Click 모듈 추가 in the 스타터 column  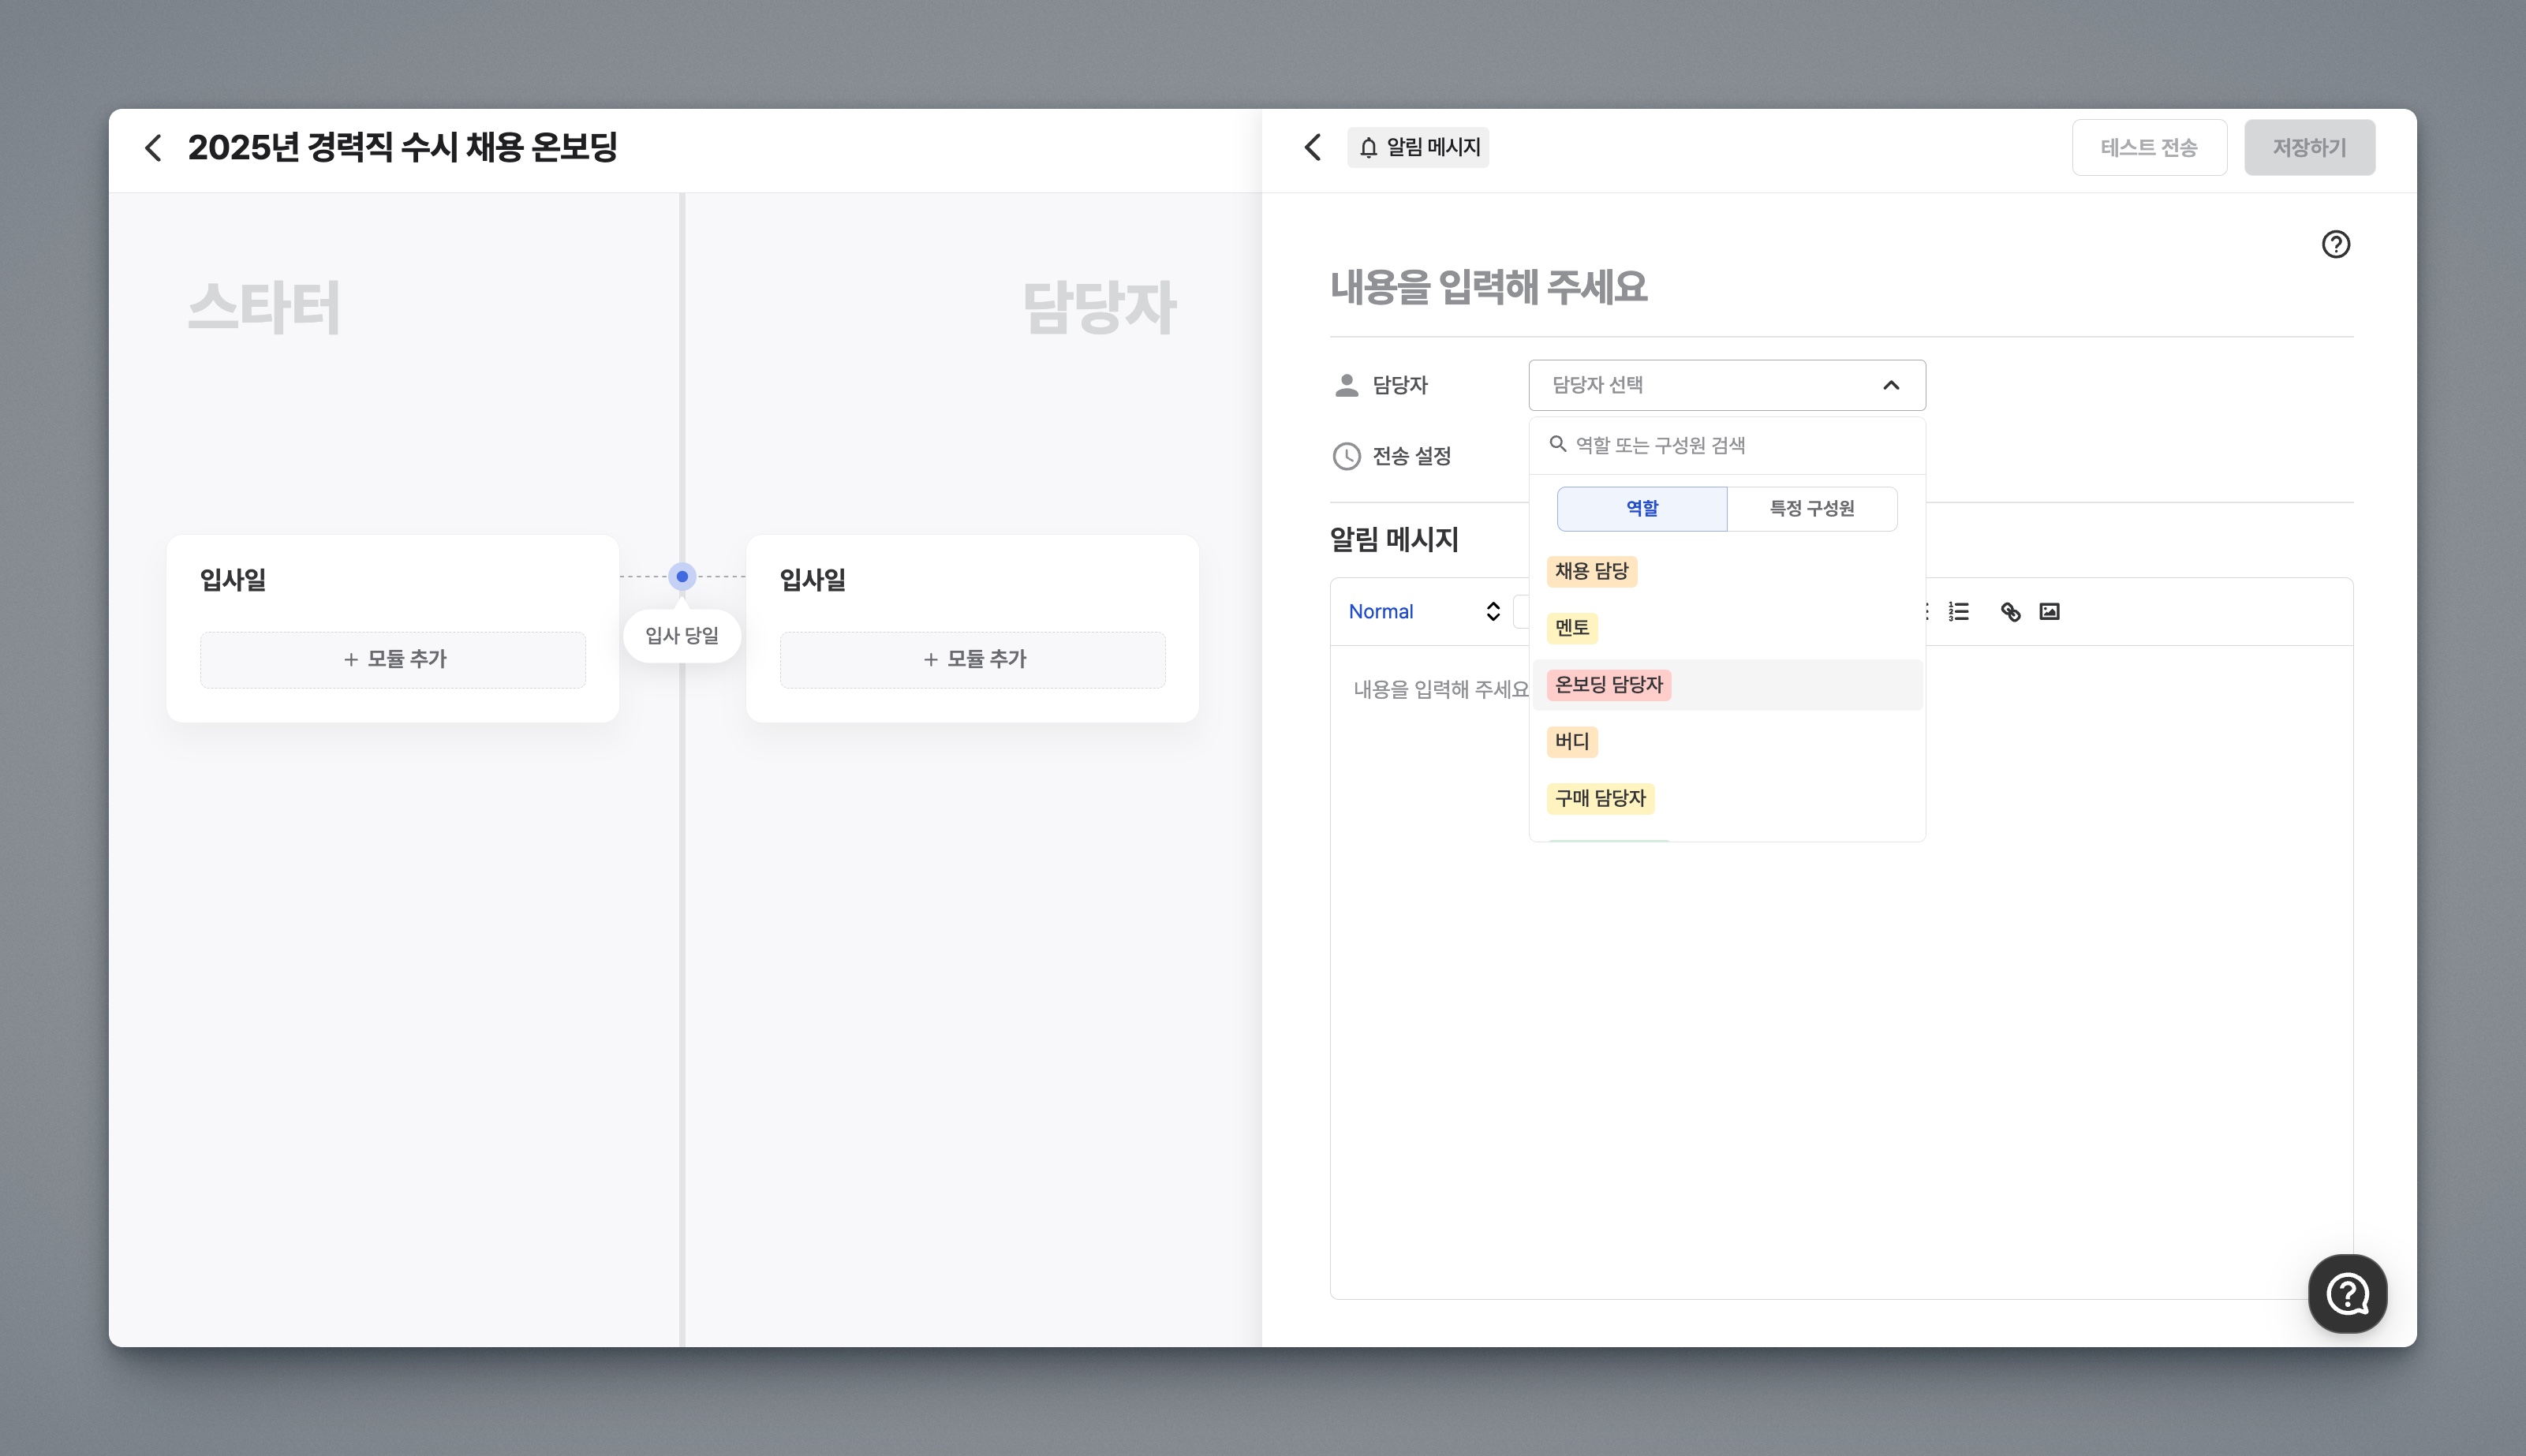[x=393, y=660]
